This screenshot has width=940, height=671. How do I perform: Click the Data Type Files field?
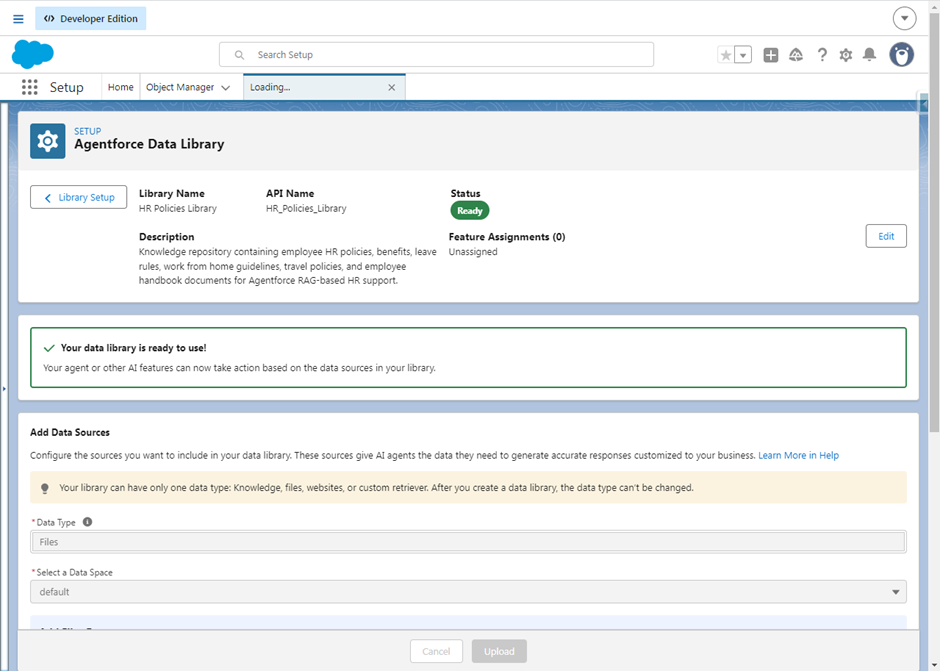click(468, 542)
